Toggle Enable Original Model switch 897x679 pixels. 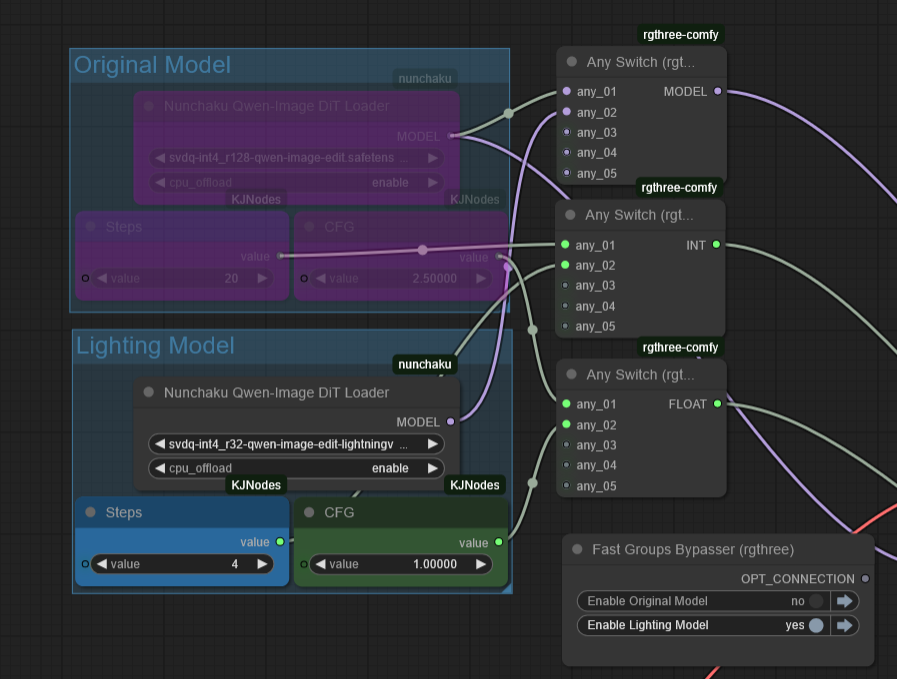coord(816,601)
